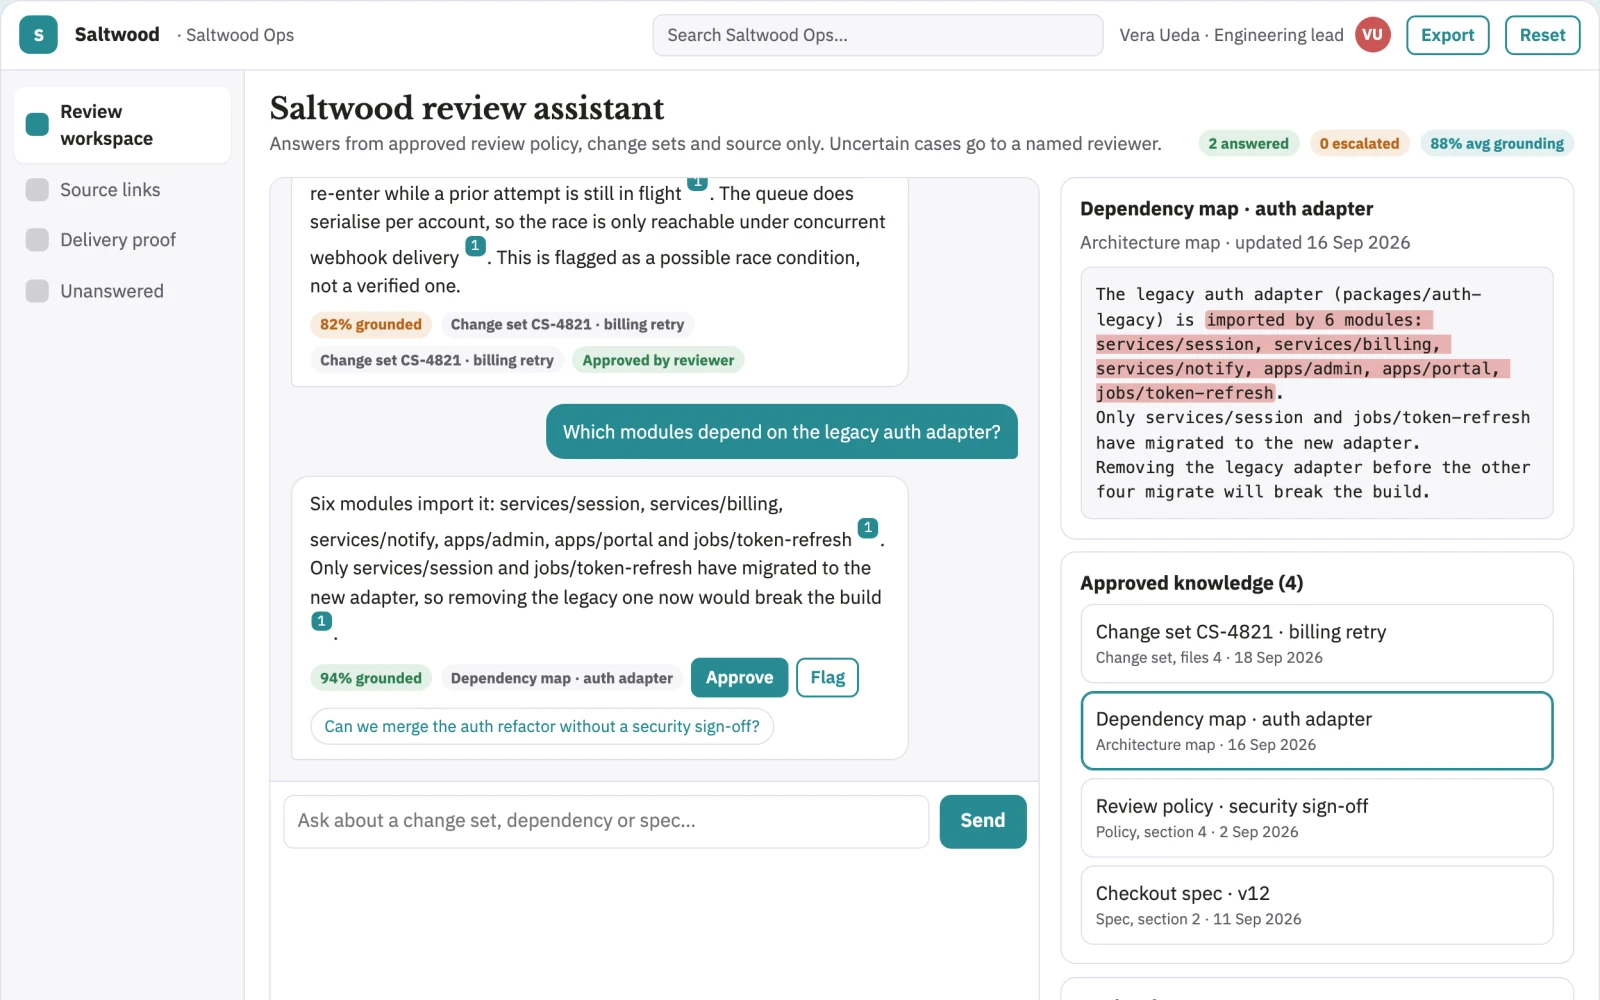Flag the legacy auth adapter answer
The width and height of the screenshot is (1600, 1000).
tap(827, 678)
